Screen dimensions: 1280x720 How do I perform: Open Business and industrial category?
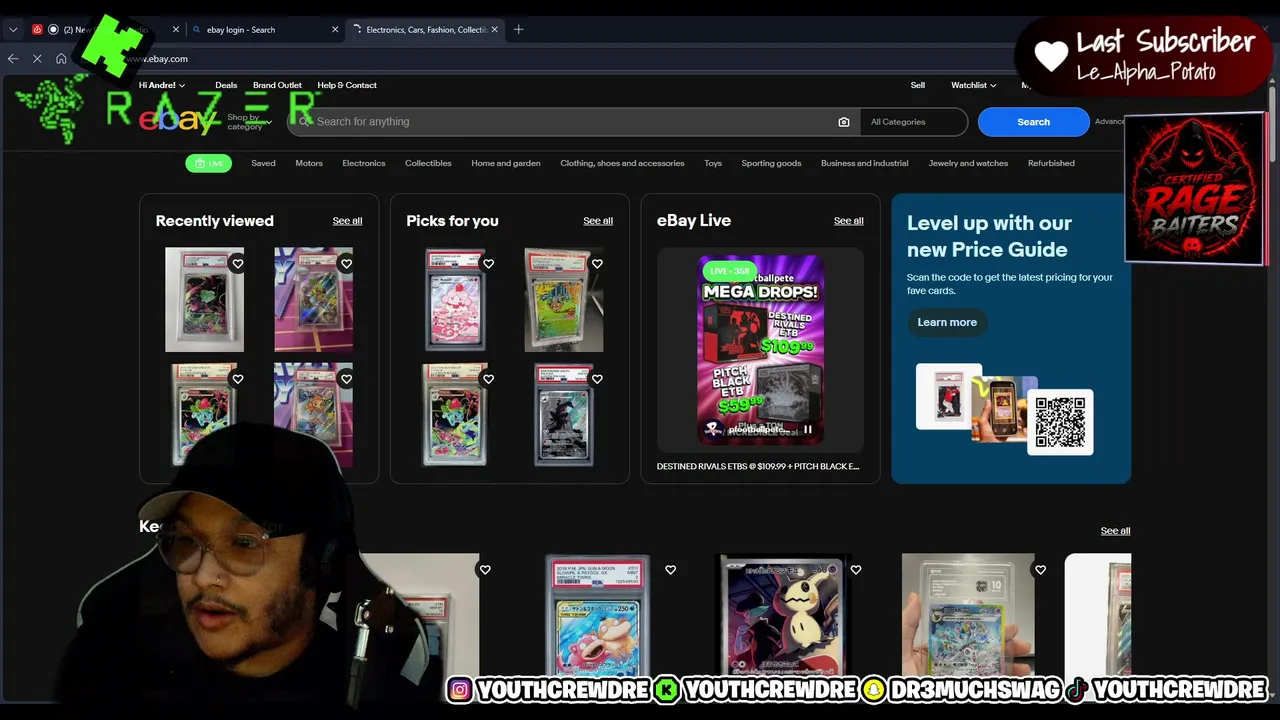coord(865,163)
